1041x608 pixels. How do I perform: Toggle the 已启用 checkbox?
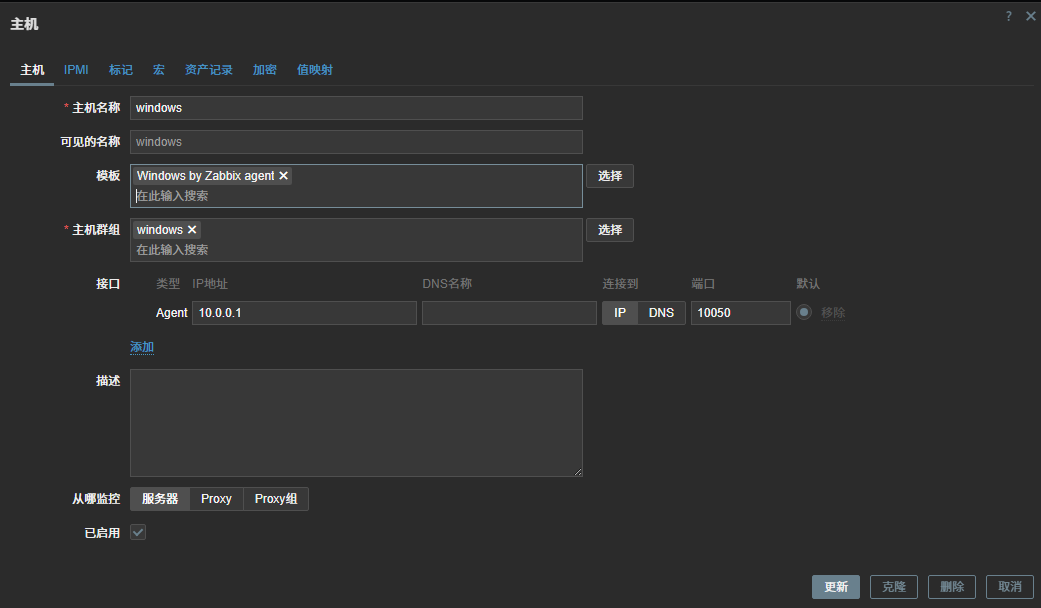click(x=138, y=532)
